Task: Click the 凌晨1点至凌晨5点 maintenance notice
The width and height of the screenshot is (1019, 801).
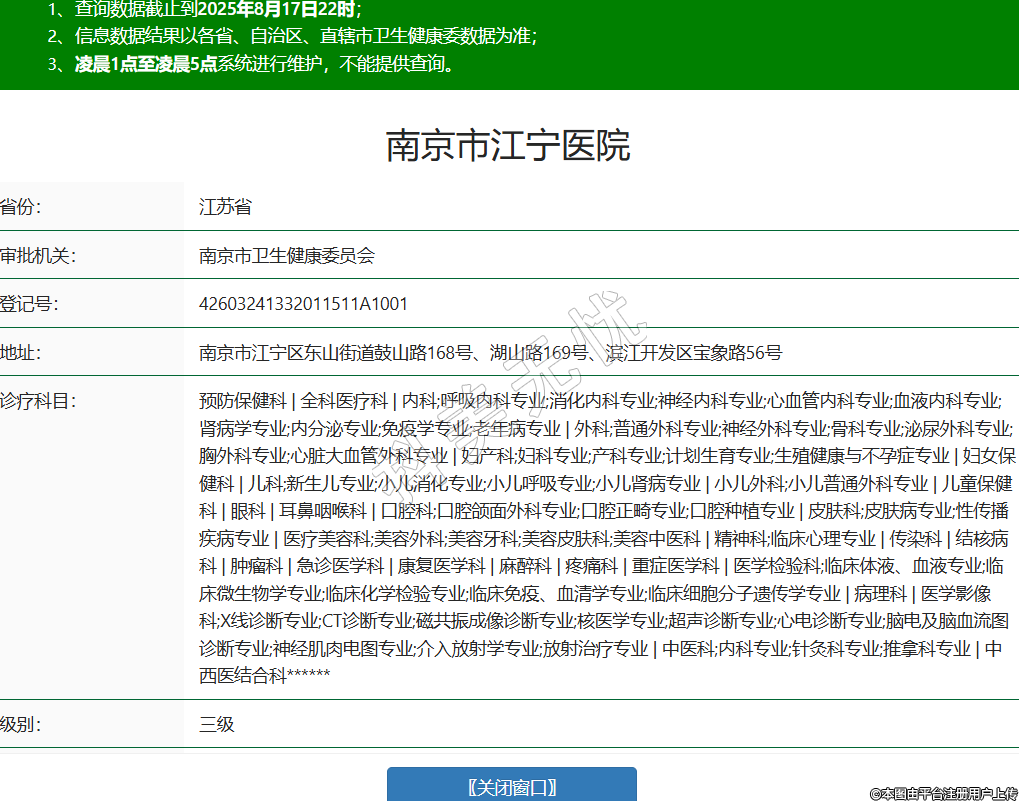Action: coord(146,65)
